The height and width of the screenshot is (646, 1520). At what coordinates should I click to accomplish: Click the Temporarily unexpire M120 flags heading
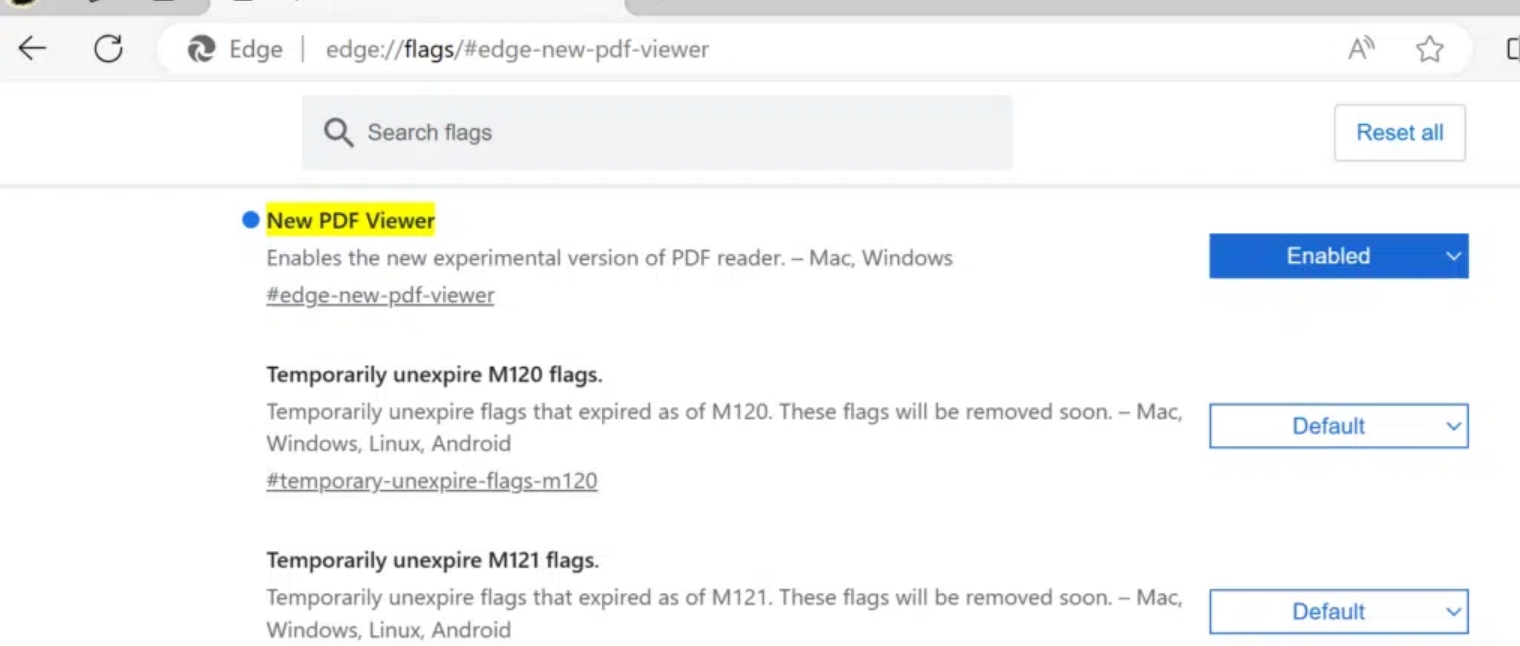[434, 375]
